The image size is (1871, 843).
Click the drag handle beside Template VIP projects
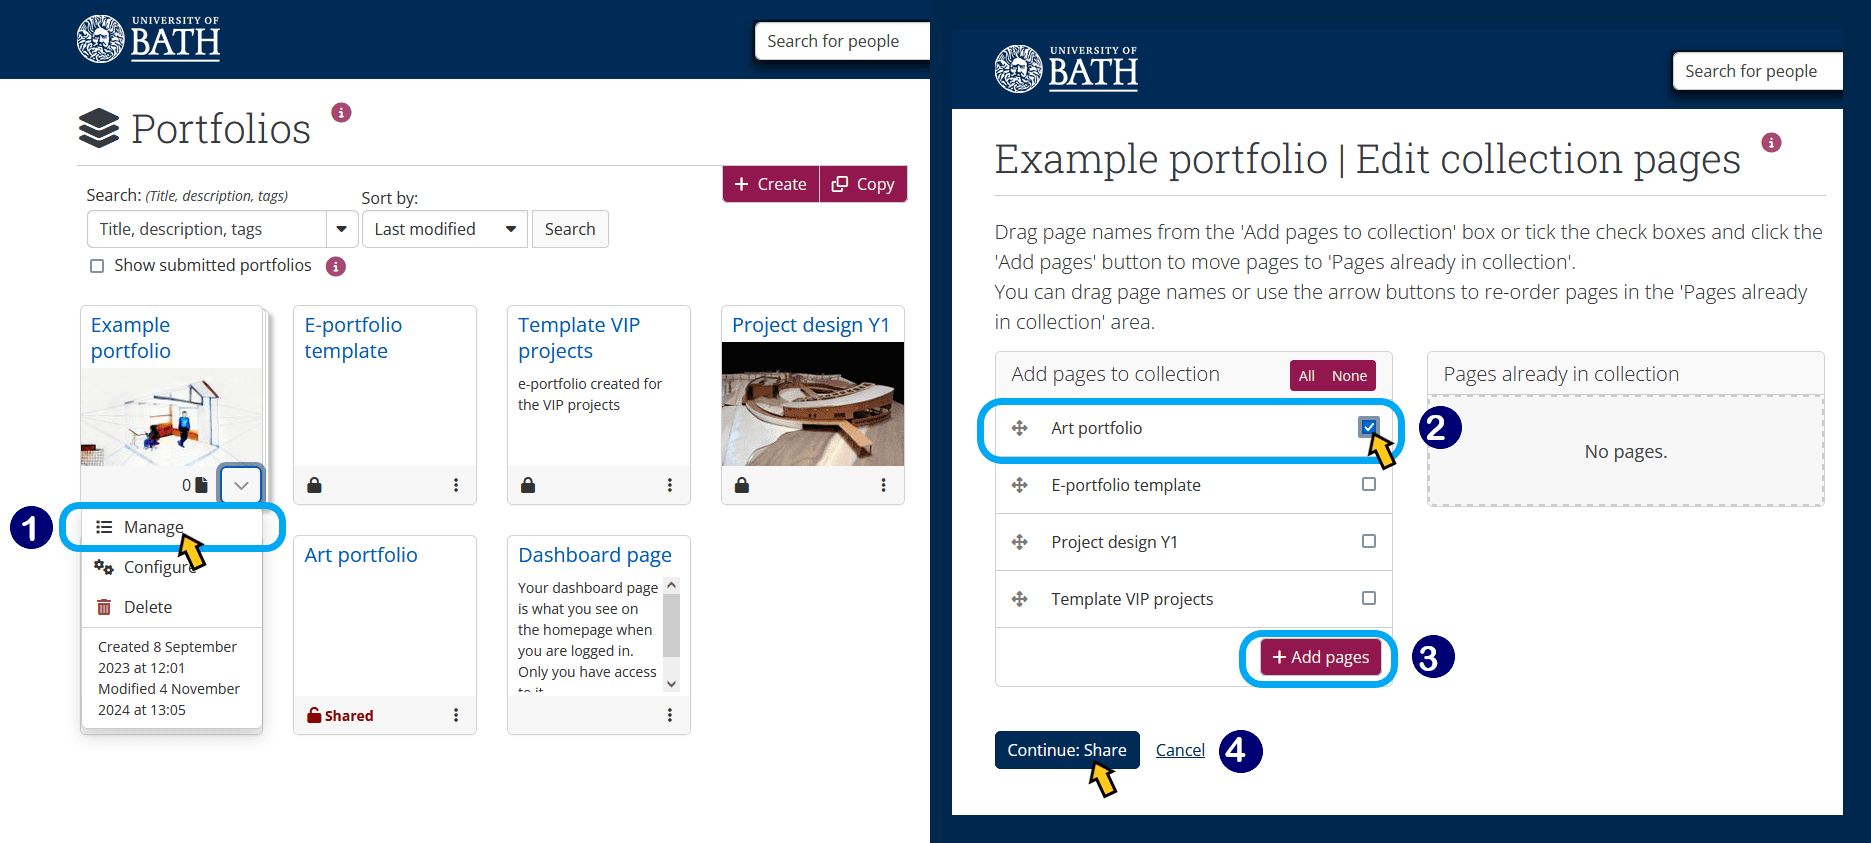point(1020,598)
